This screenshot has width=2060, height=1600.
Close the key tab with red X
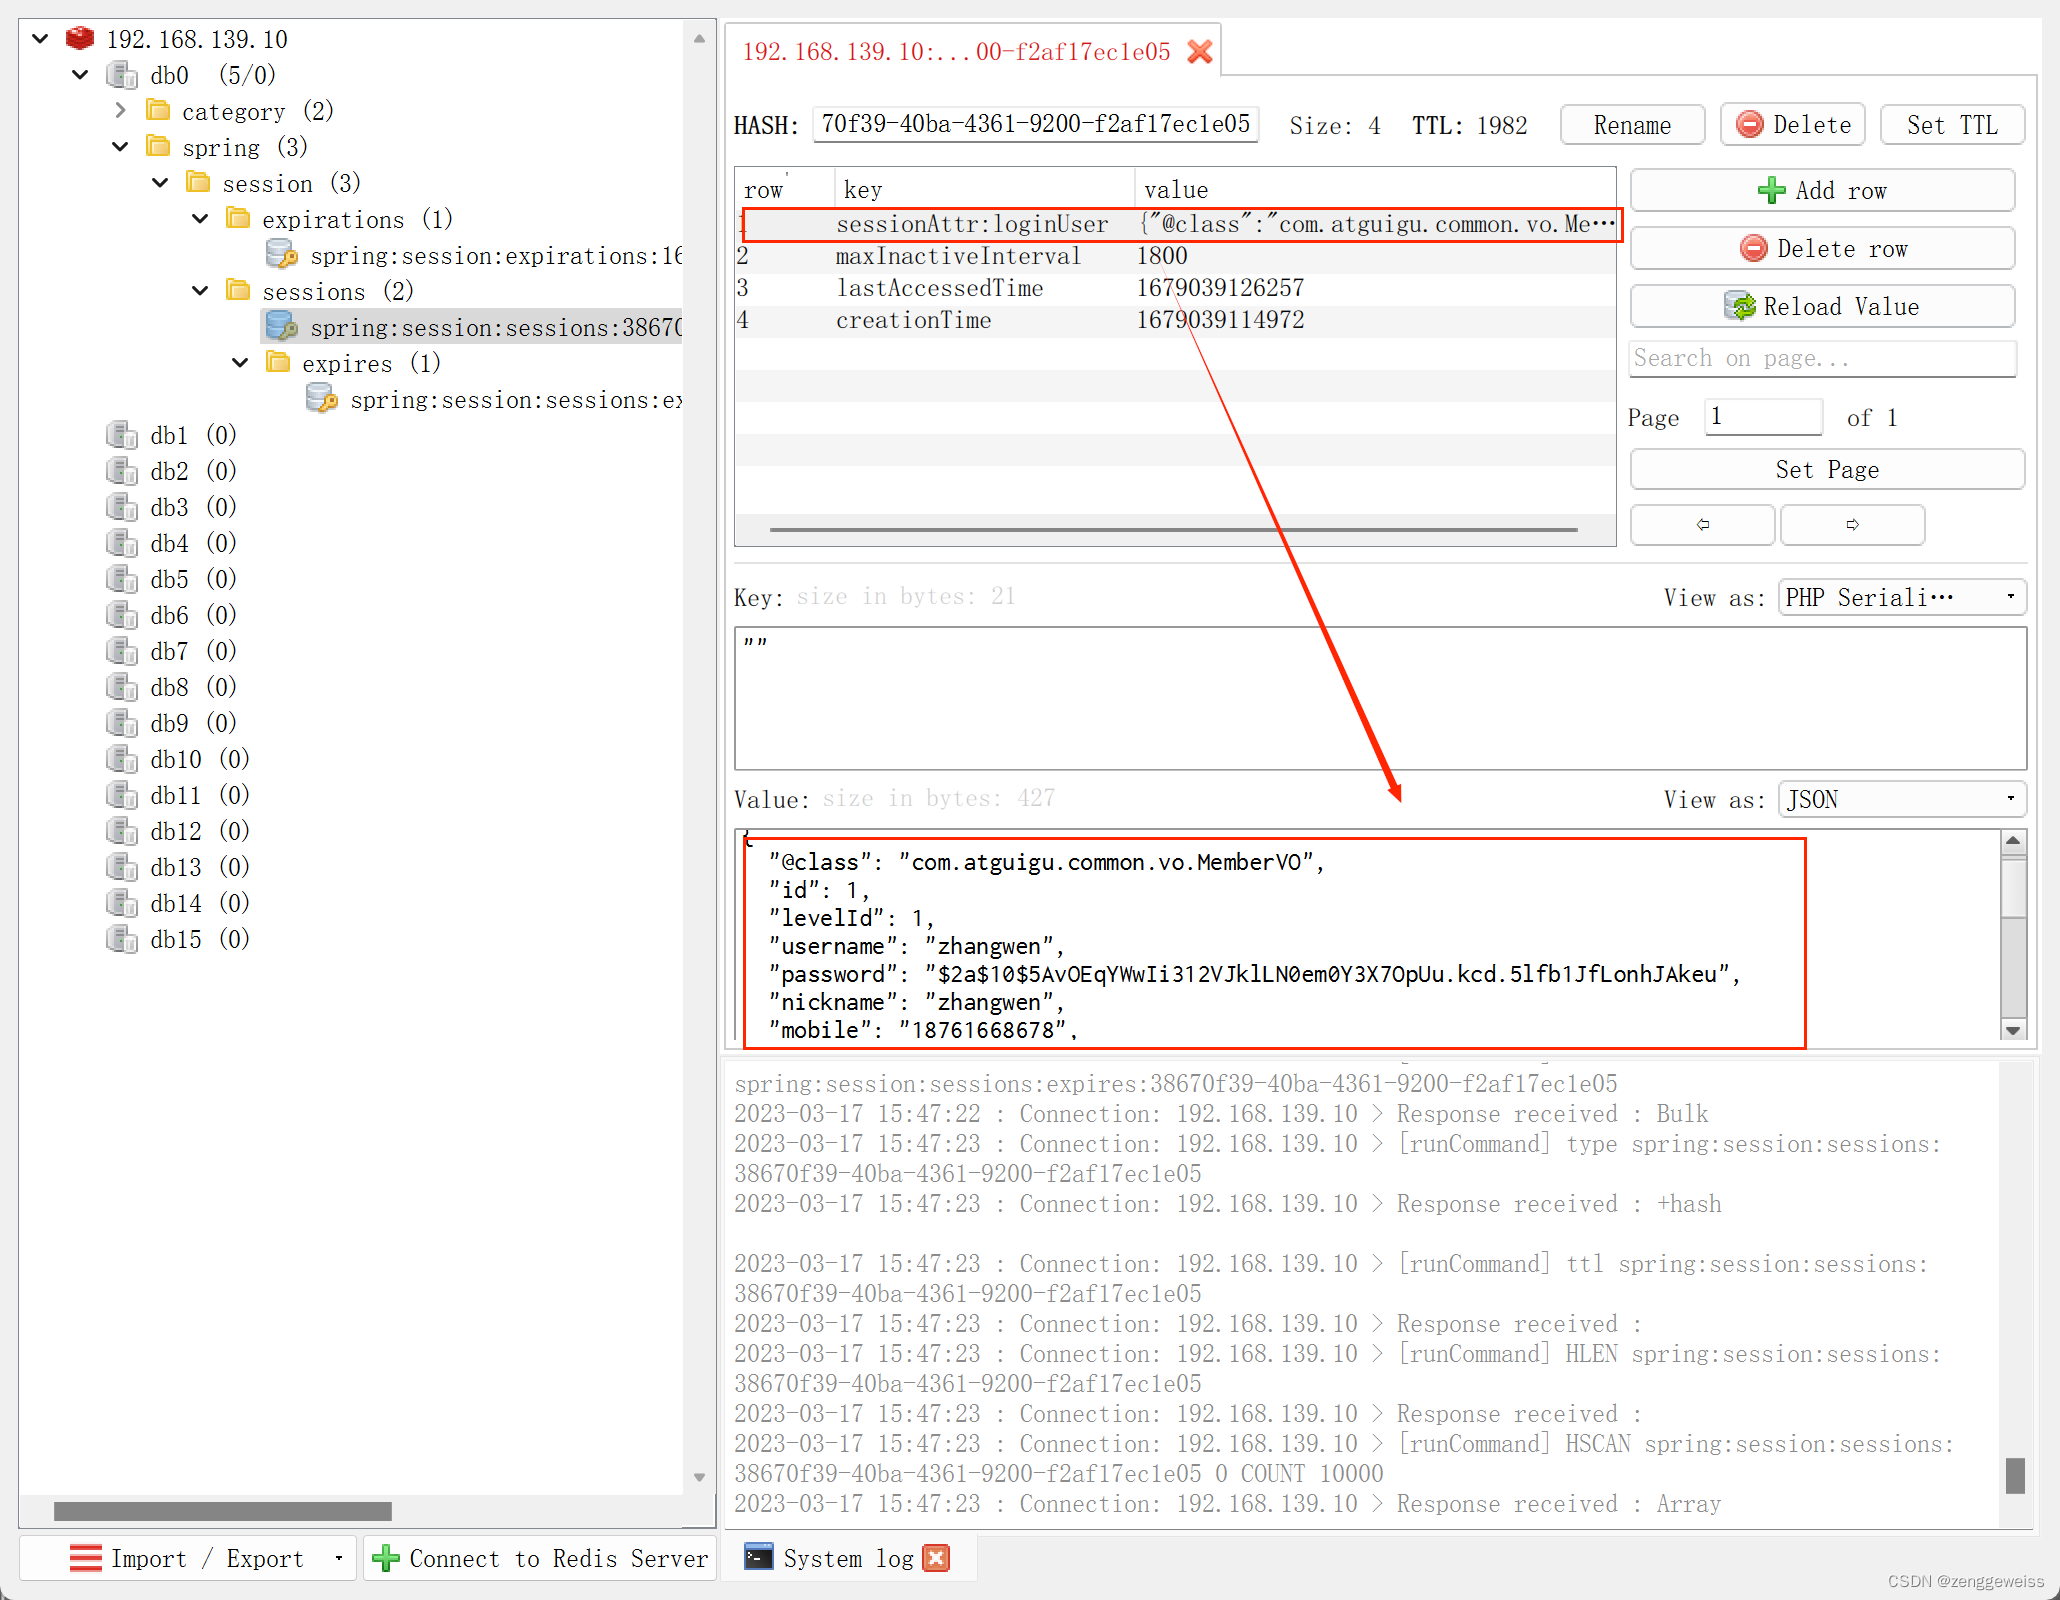[x=1200, y=52]
